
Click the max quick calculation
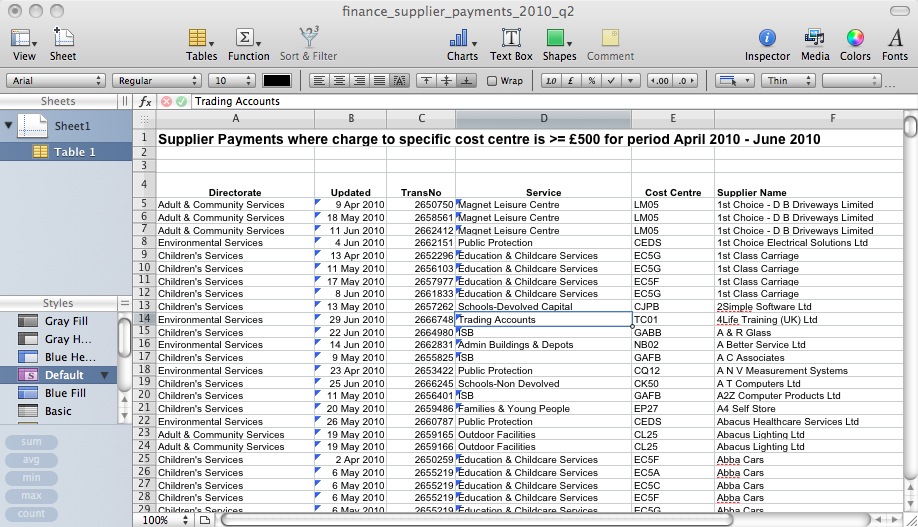click(31, 496)
